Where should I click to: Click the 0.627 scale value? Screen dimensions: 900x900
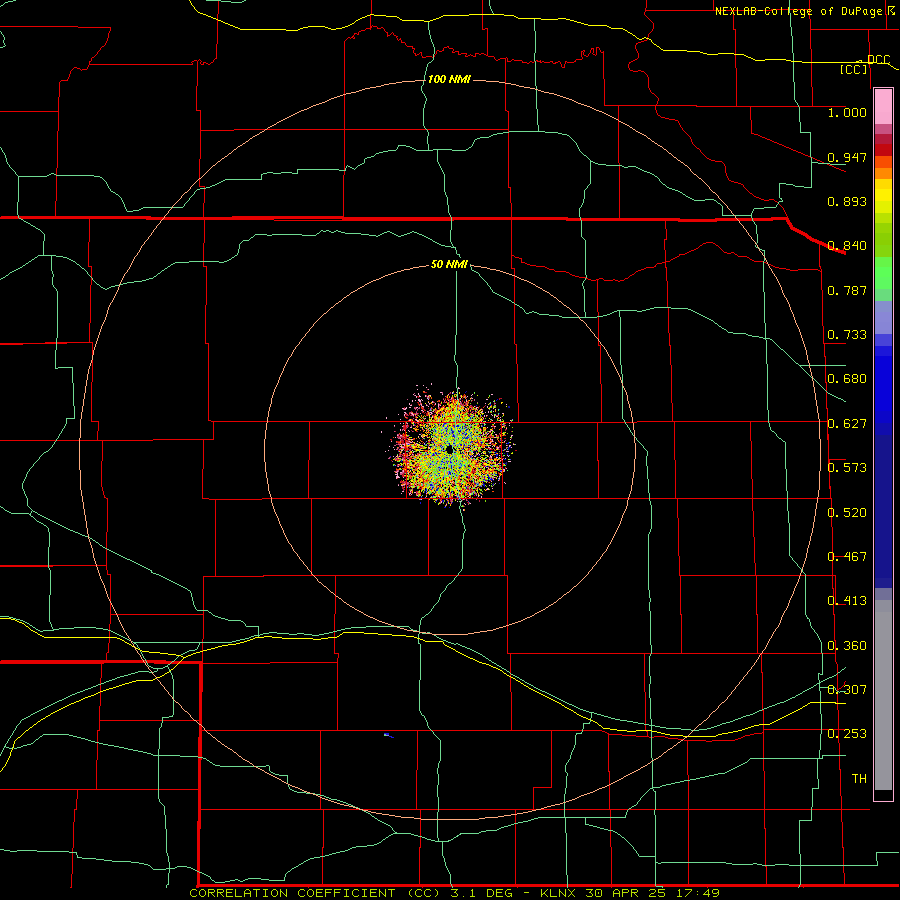coord(847,424)
